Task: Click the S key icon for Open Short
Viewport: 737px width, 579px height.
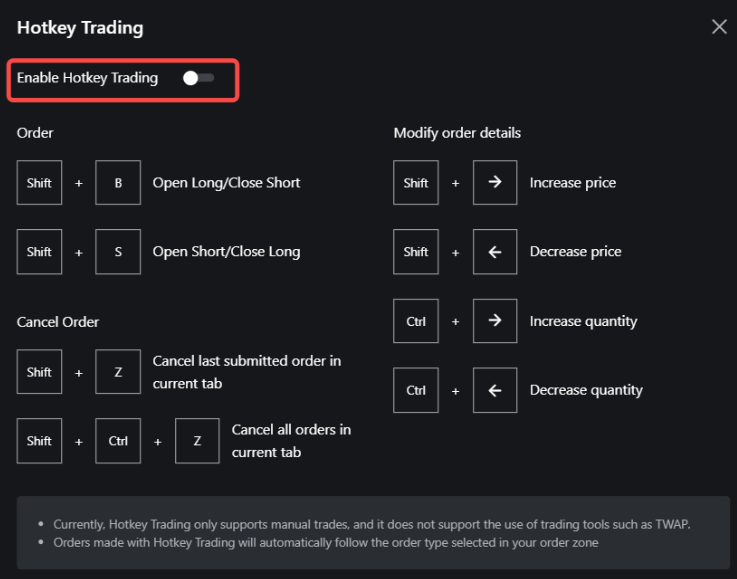Action: point(118,252)
